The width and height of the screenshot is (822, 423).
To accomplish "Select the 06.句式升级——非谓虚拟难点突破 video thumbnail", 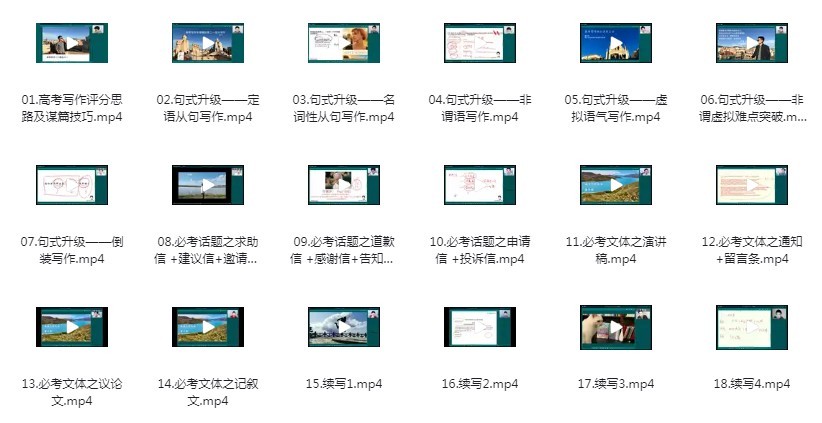I will tap(752, 43).
